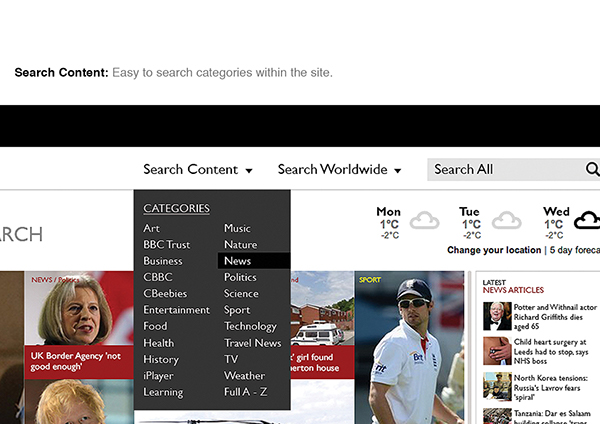
Task: Click the magnifying glass search icon
Action: pos(592,169)
